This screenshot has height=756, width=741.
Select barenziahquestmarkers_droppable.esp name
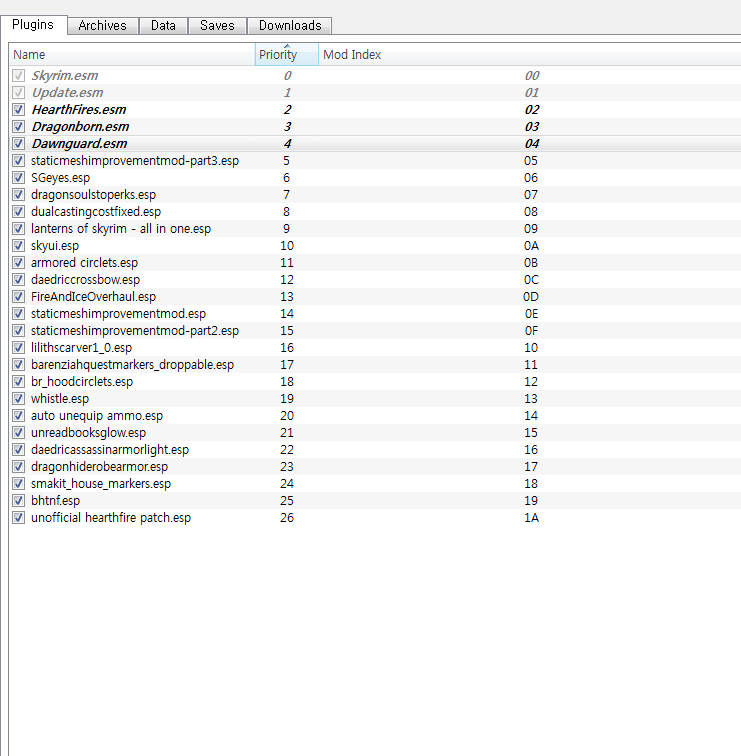click(x=133, y=364)
